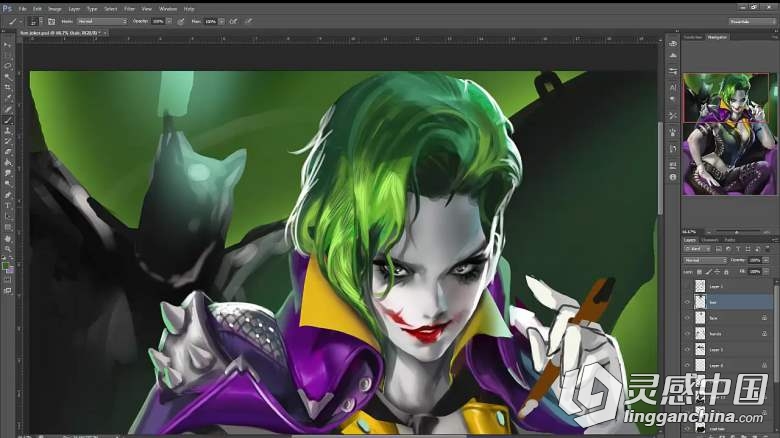The height and width of the screenshot is (438, 780).
Task: Open the Layer menu
Action: pos(74,9)
